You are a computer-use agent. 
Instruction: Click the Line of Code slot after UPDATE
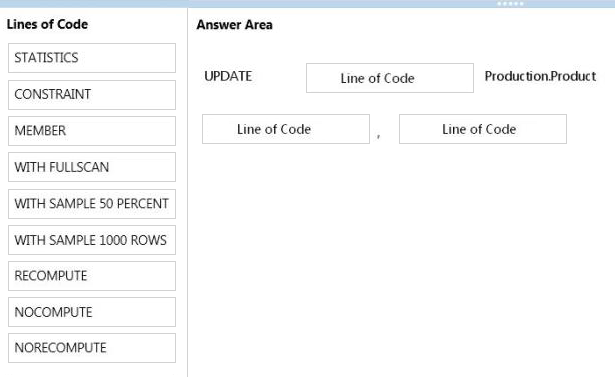pos(390,78)
